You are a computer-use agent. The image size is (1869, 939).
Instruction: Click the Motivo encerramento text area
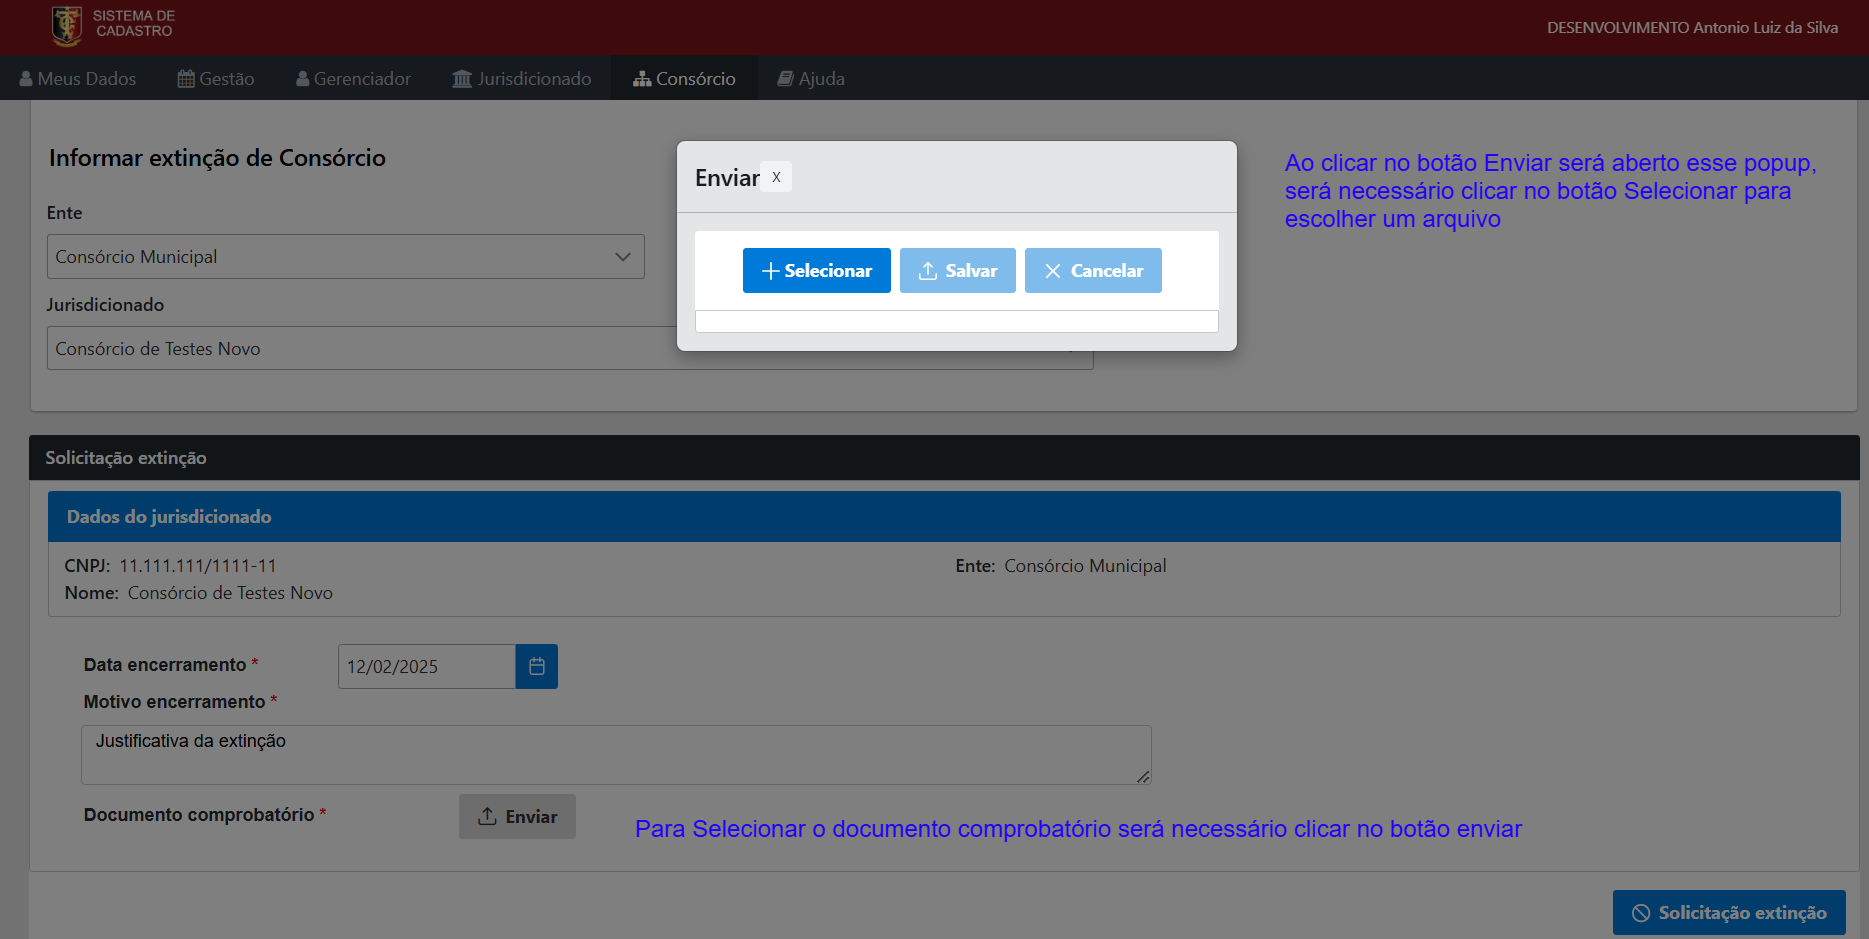616,755
